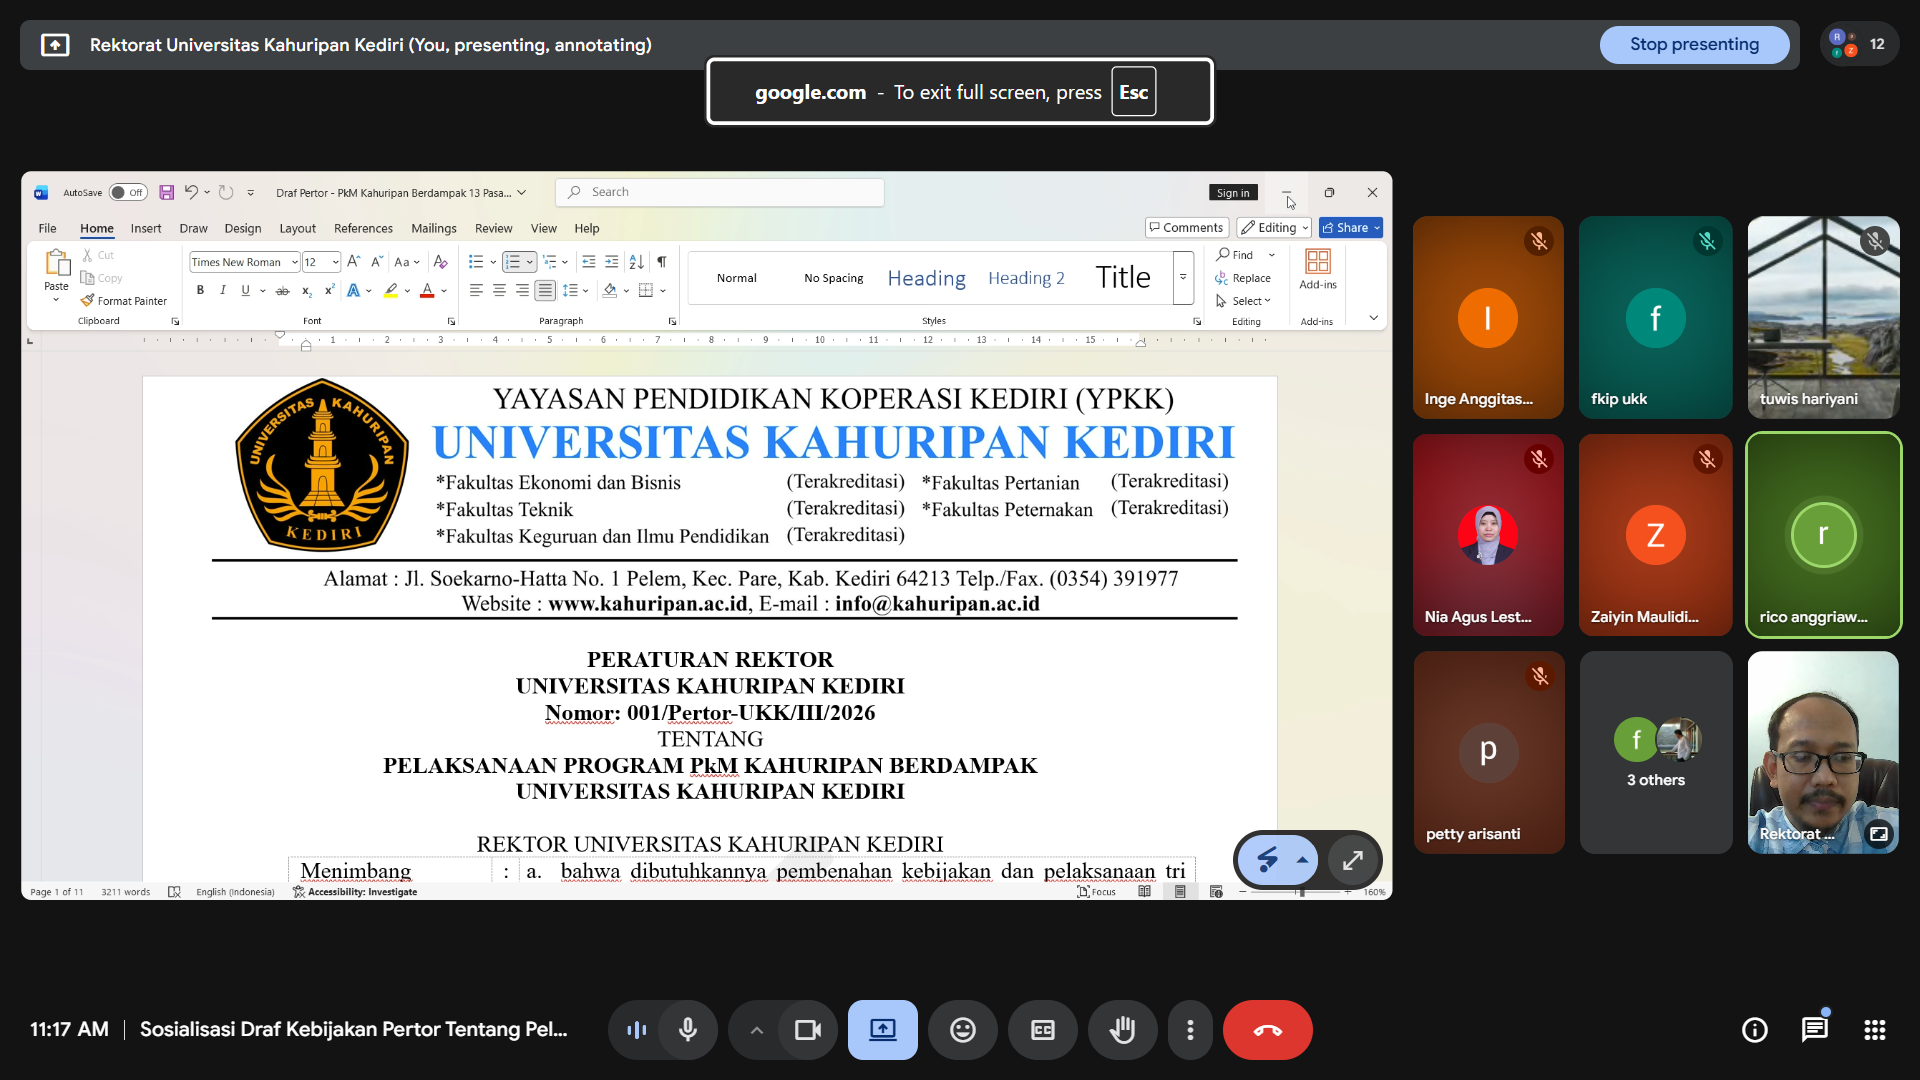Image resolution: width=1920 pixels, height=1080 pixels.
Task: Open the Design ribbon tab
Action: 243,229
